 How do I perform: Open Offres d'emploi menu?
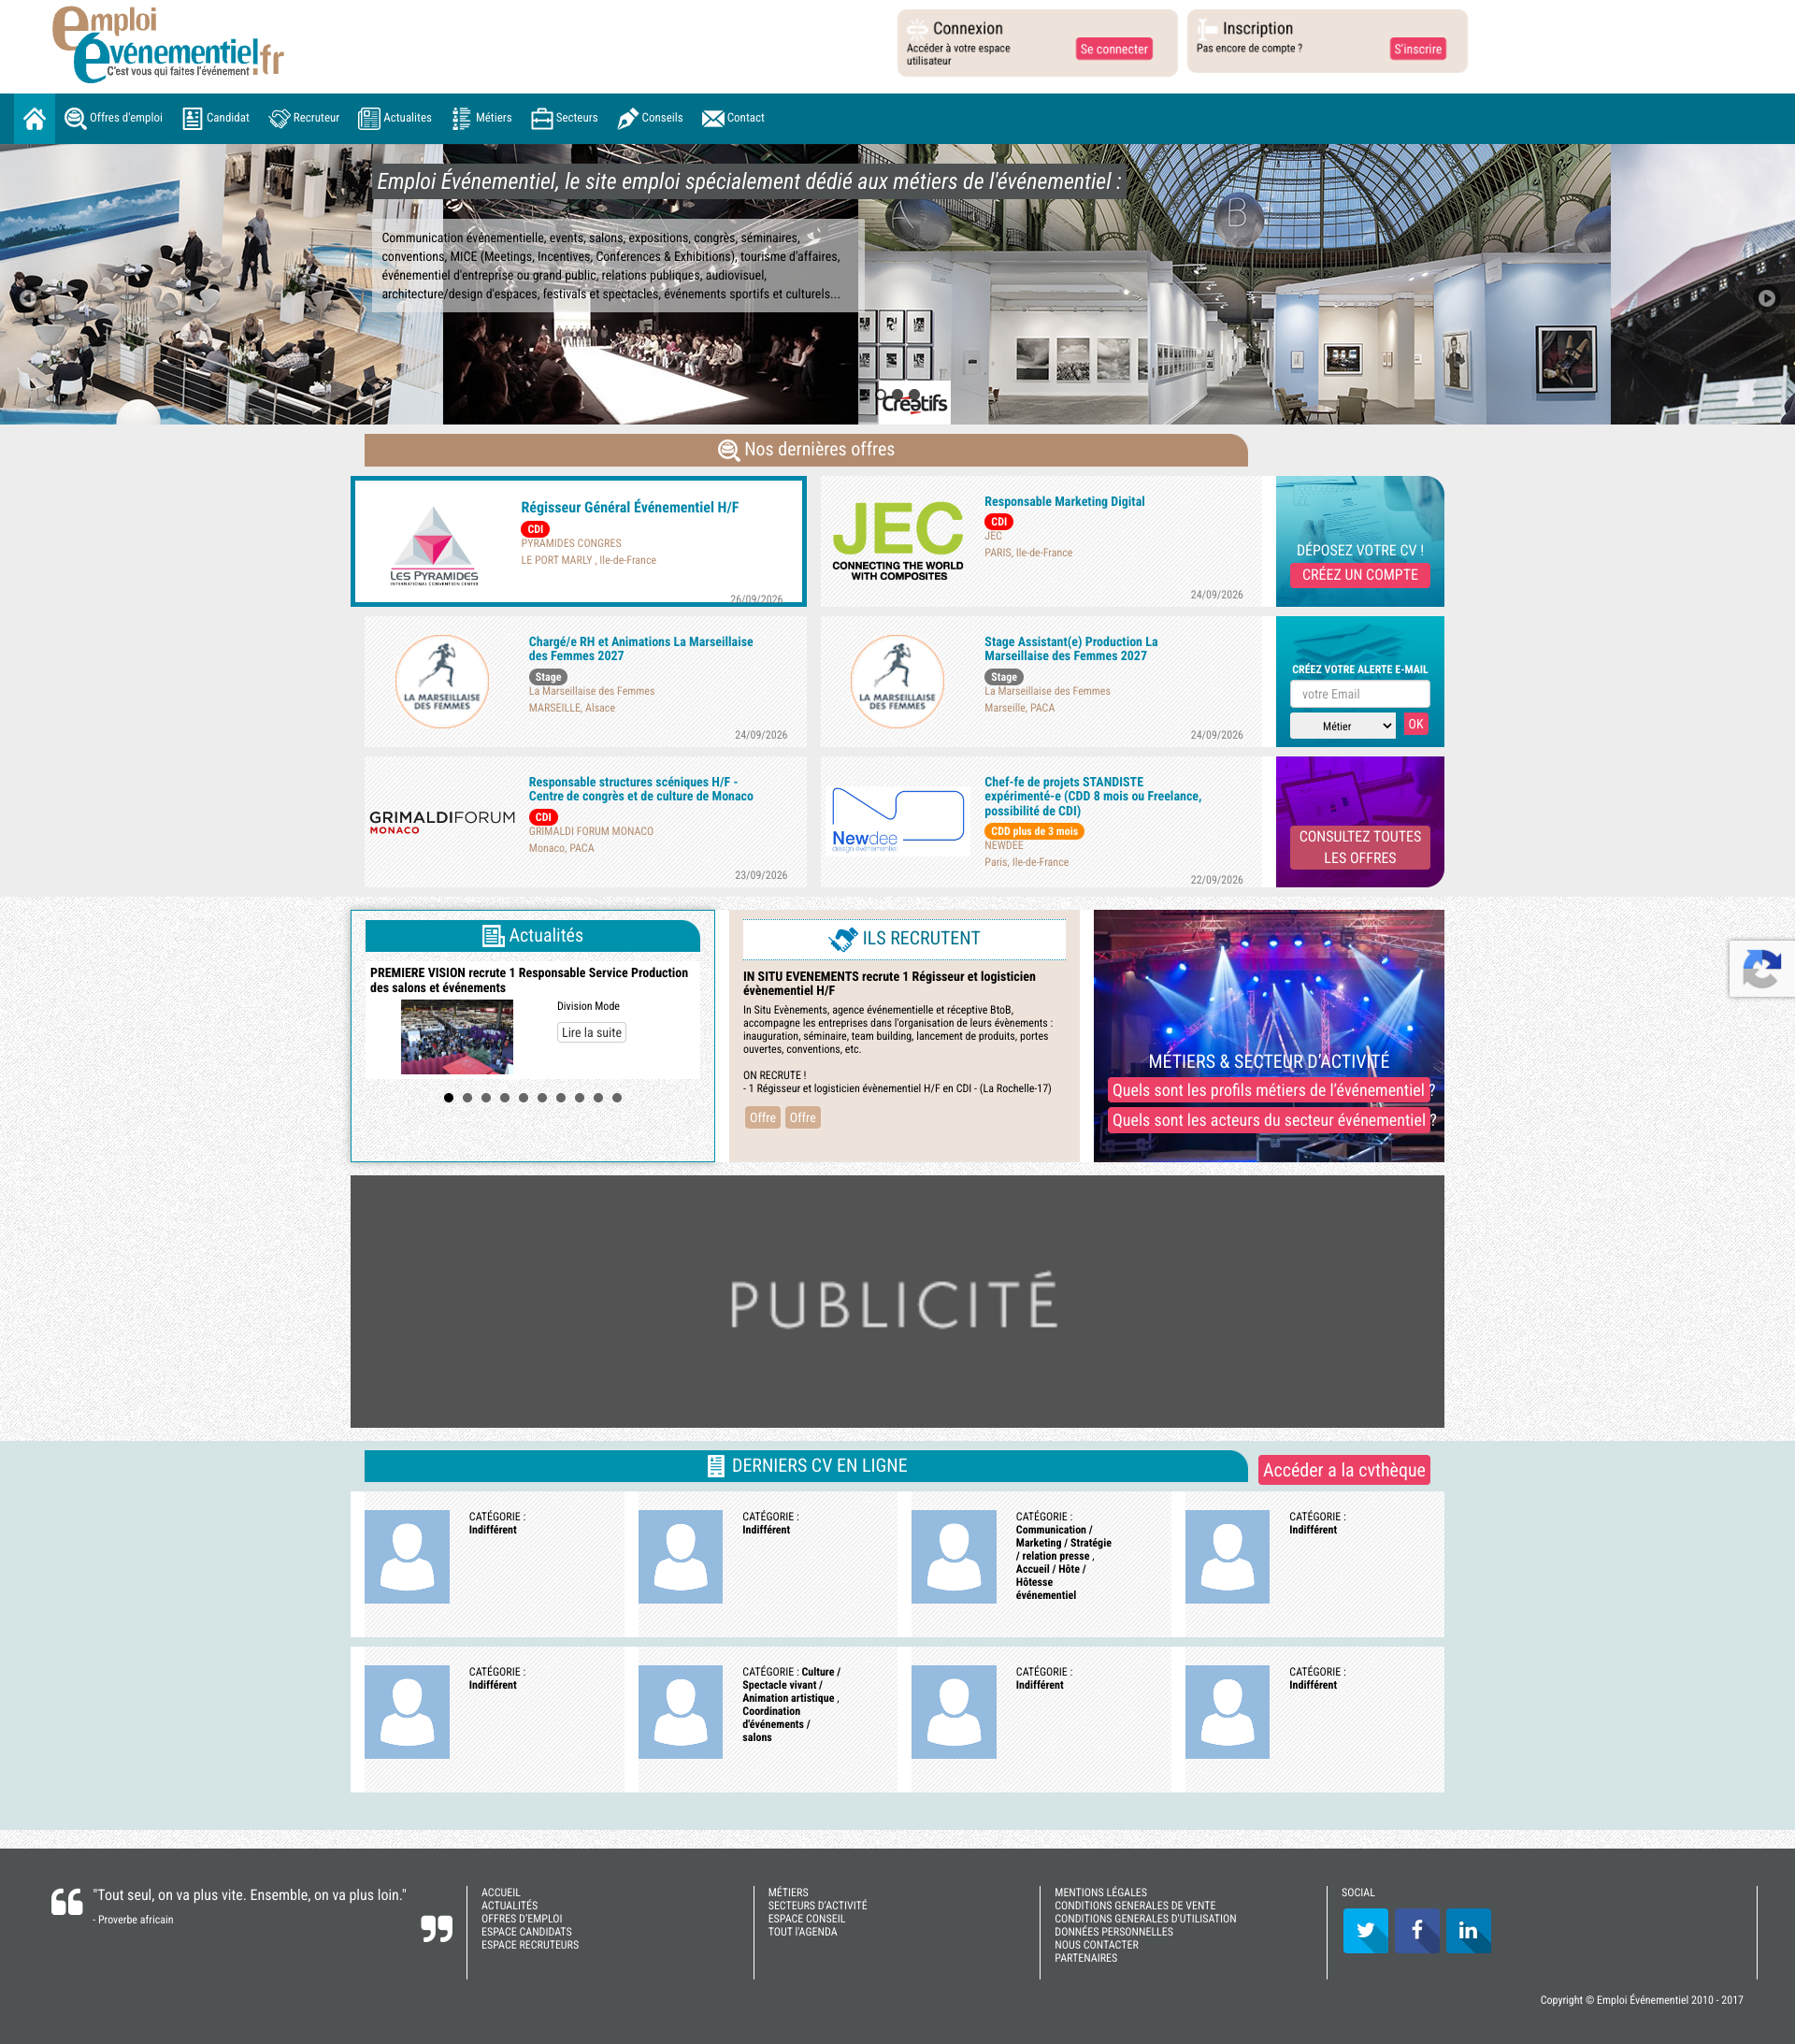click(x=114, y=118)
